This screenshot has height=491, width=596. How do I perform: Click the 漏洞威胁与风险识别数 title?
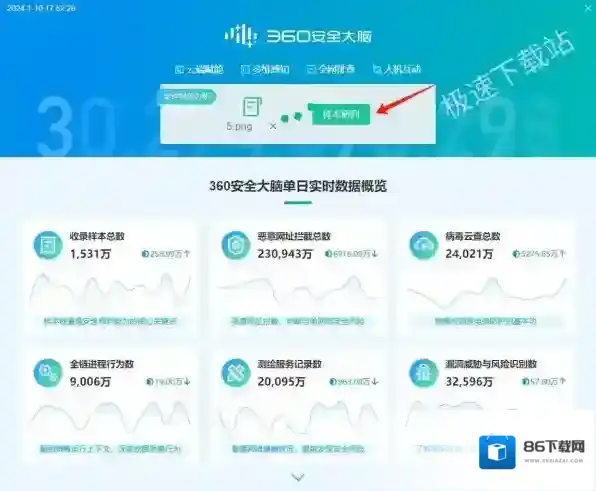[x=491, y=364]
